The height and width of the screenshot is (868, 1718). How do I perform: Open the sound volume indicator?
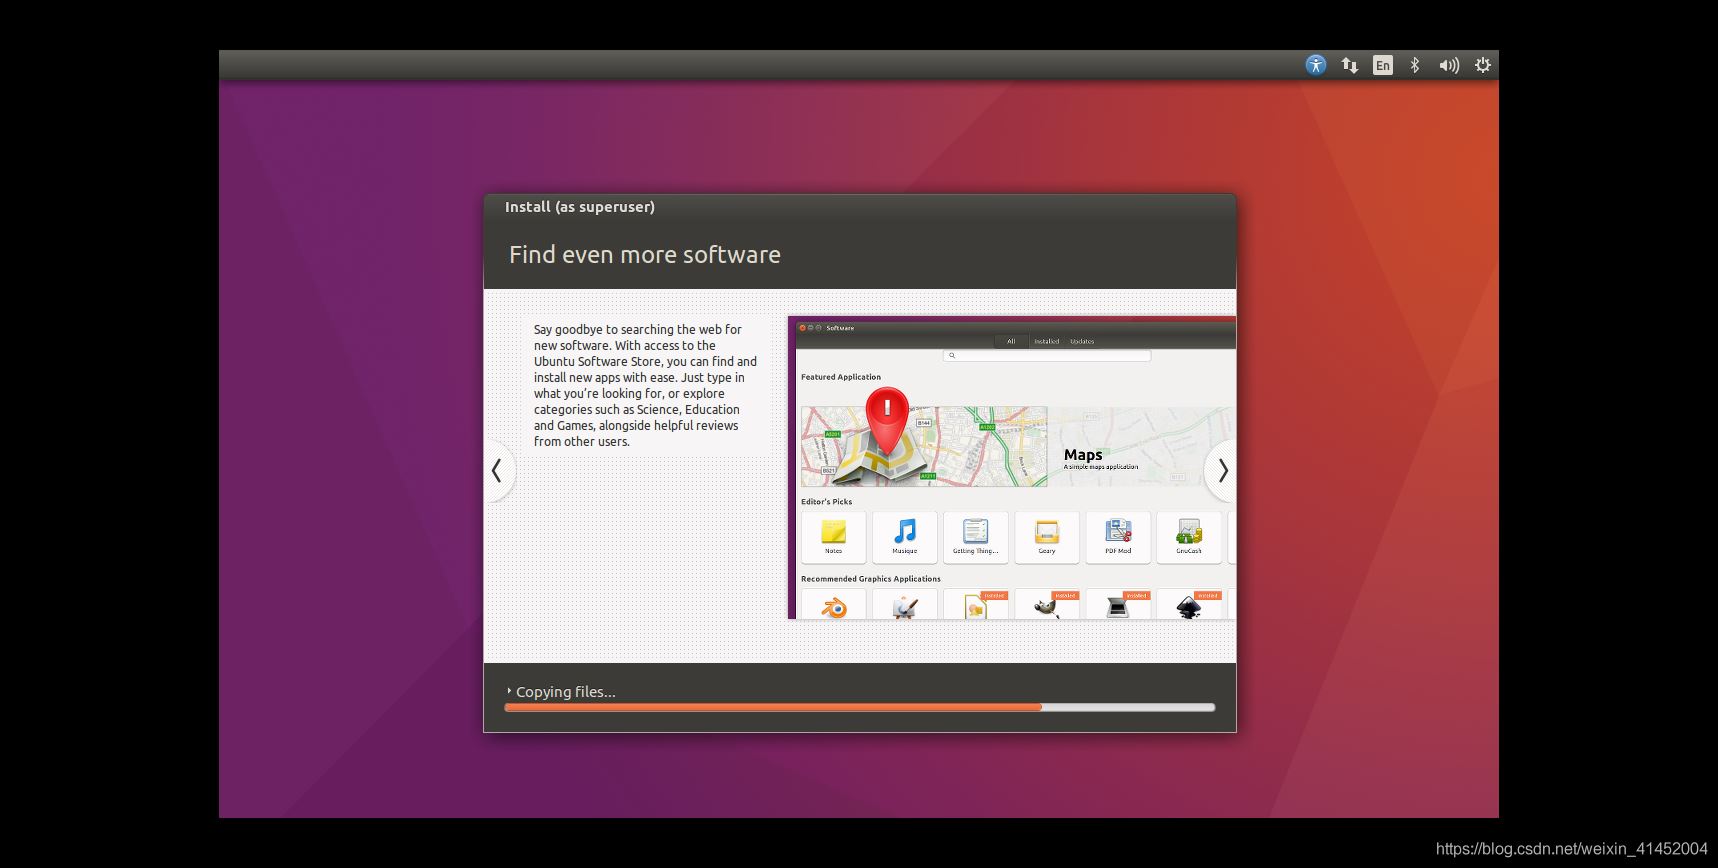(x=1448, y=65)
